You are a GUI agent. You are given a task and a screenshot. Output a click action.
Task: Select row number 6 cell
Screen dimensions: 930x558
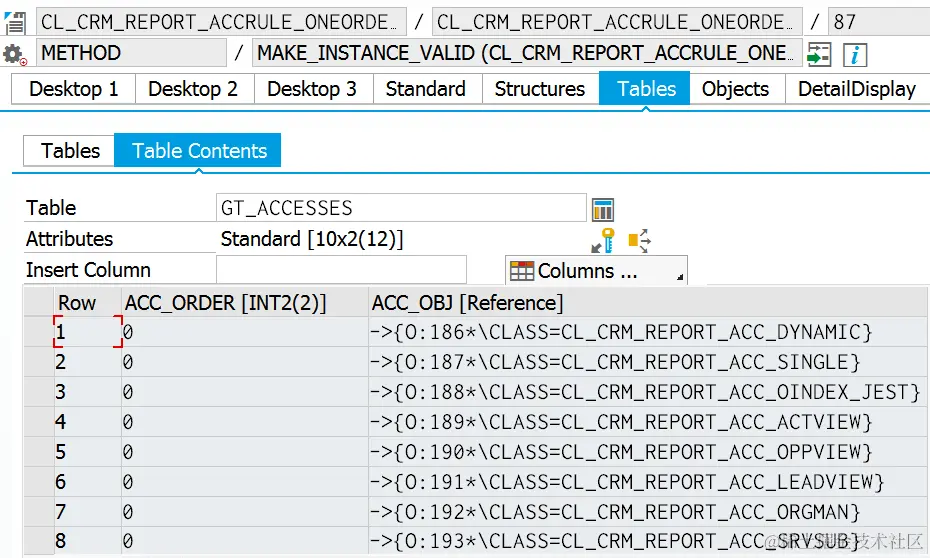point(87,482)
